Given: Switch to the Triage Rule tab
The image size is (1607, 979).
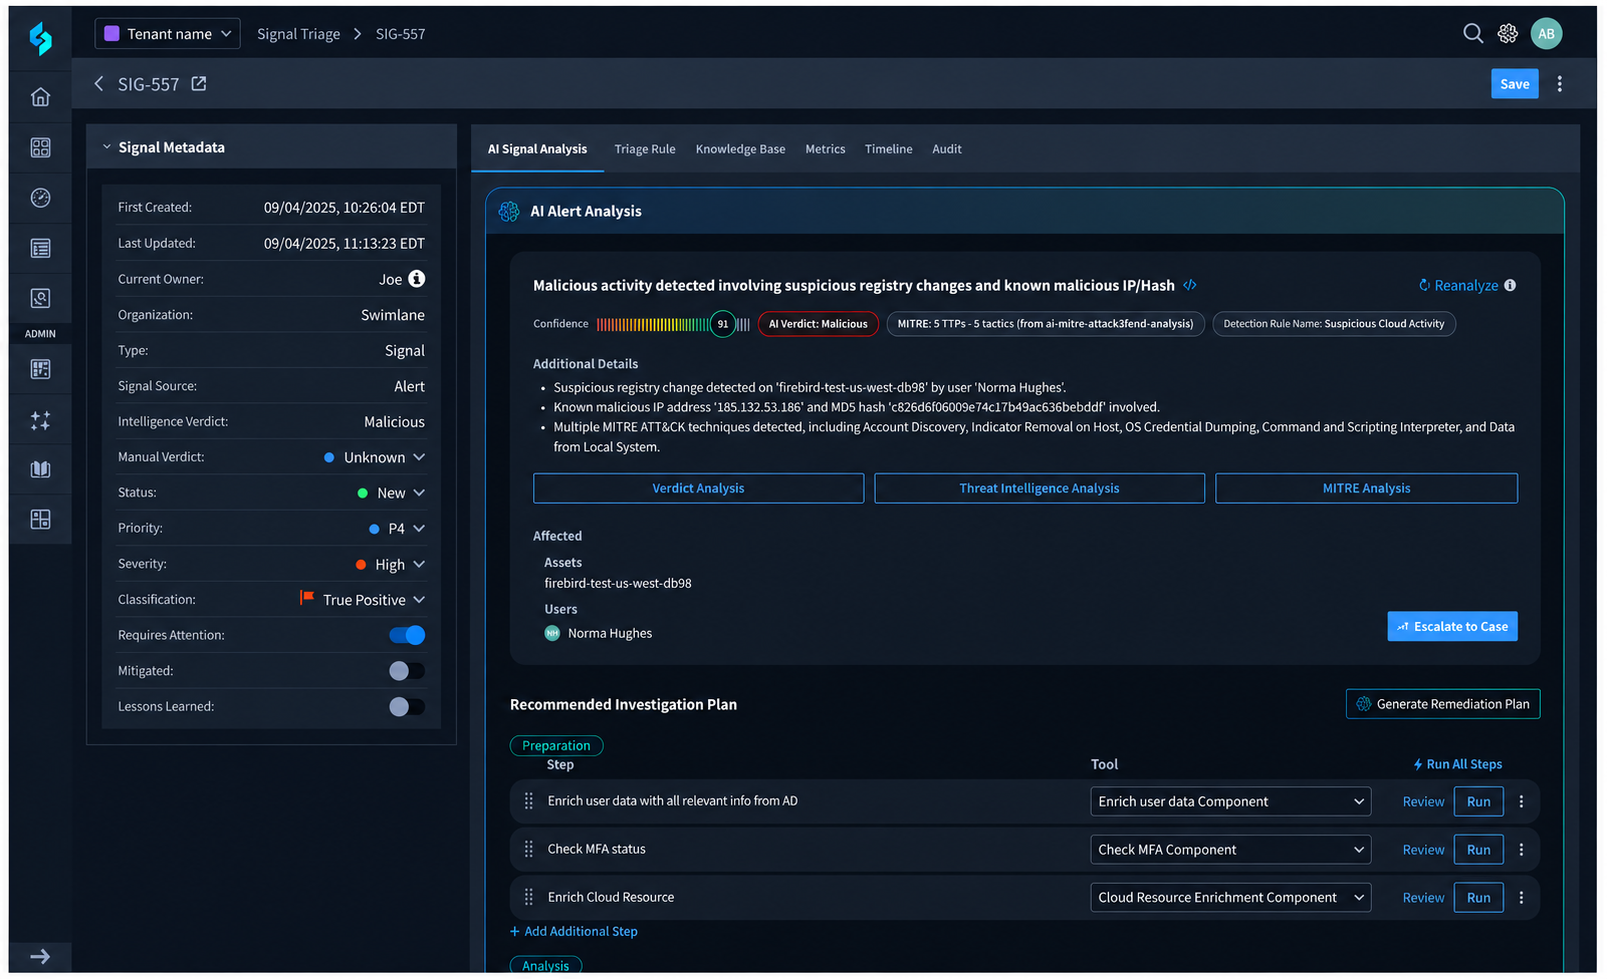Looking at the screenshot, I should pos(644,149).
